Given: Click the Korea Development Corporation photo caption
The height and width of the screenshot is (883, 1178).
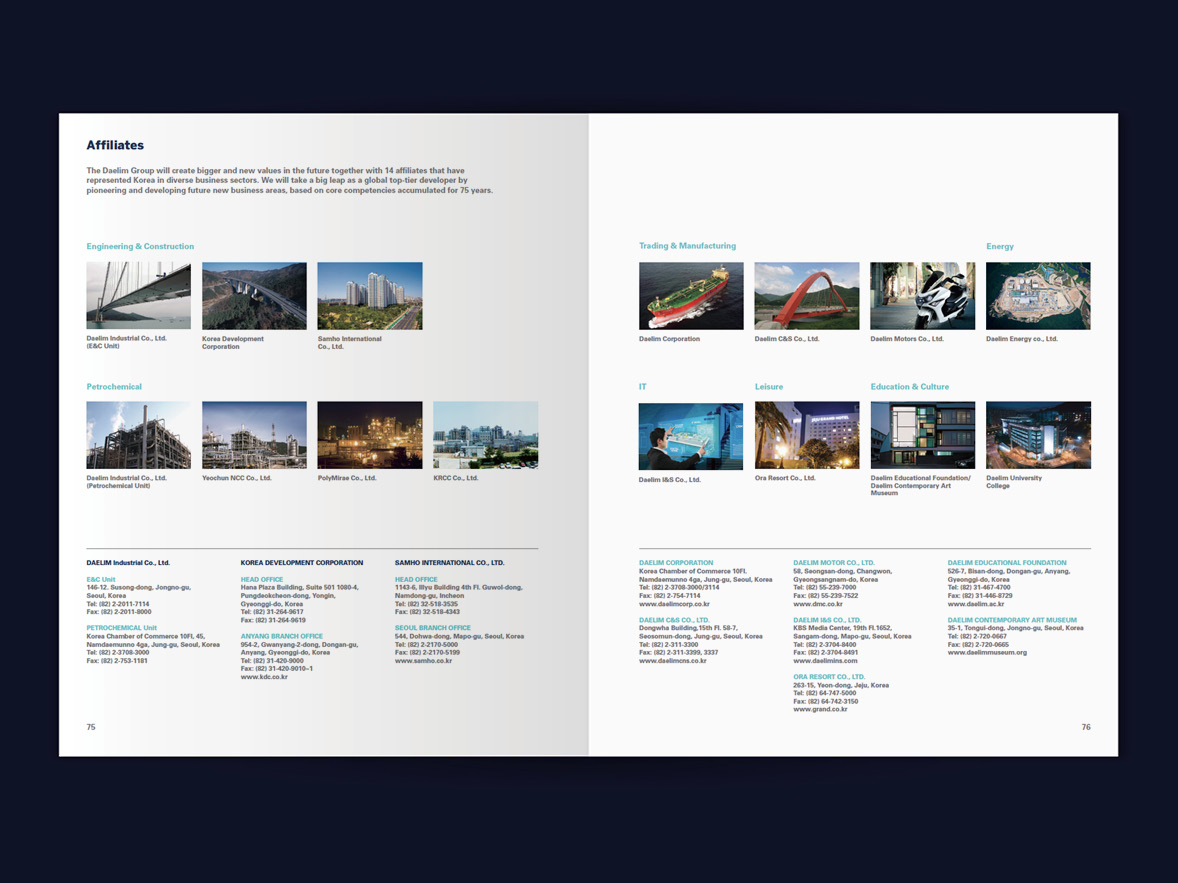Looking at the screenshot, I should (232, 343).
